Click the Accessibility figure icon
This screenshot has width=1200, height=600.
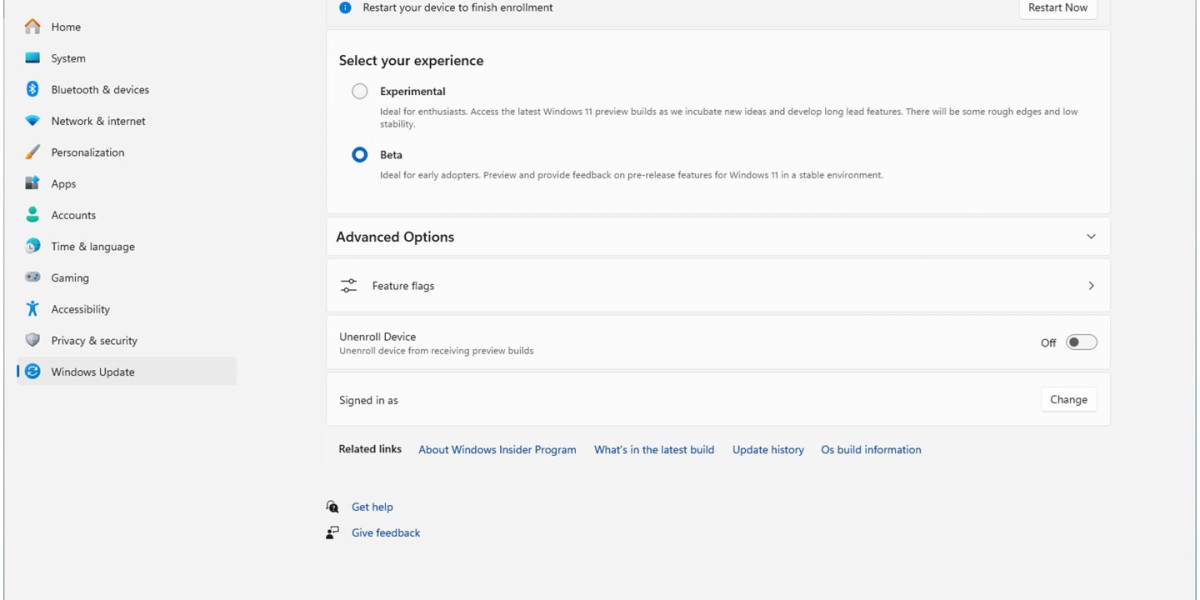pos(33,309)
